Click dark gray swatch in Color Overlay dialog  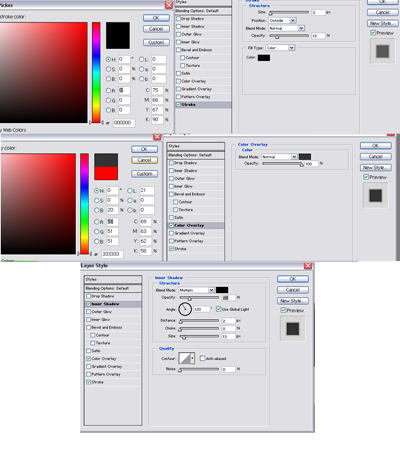click(305, 157)
